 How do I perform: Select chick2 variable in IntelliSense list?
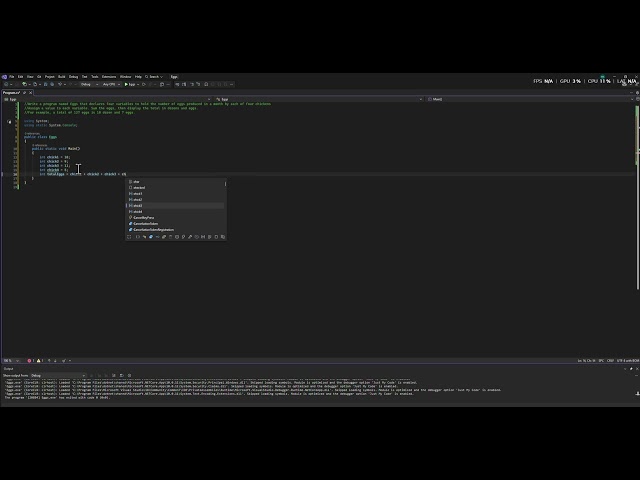pos(176,200)
